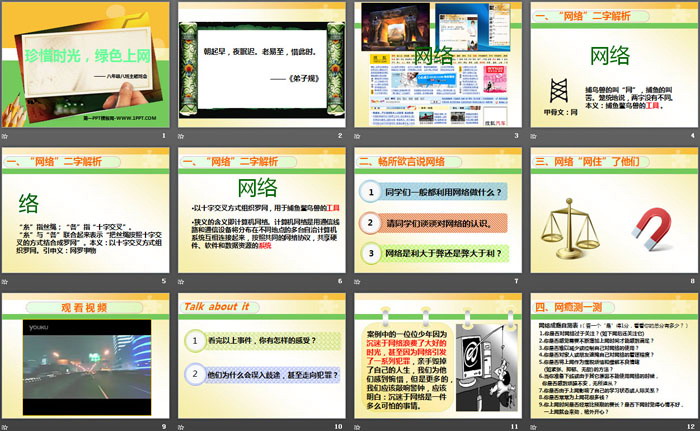700x431 pixels.
Task: Select slide 4 thumbnail with 甲骨文 网 character
Action: click(x=614, y=65)
